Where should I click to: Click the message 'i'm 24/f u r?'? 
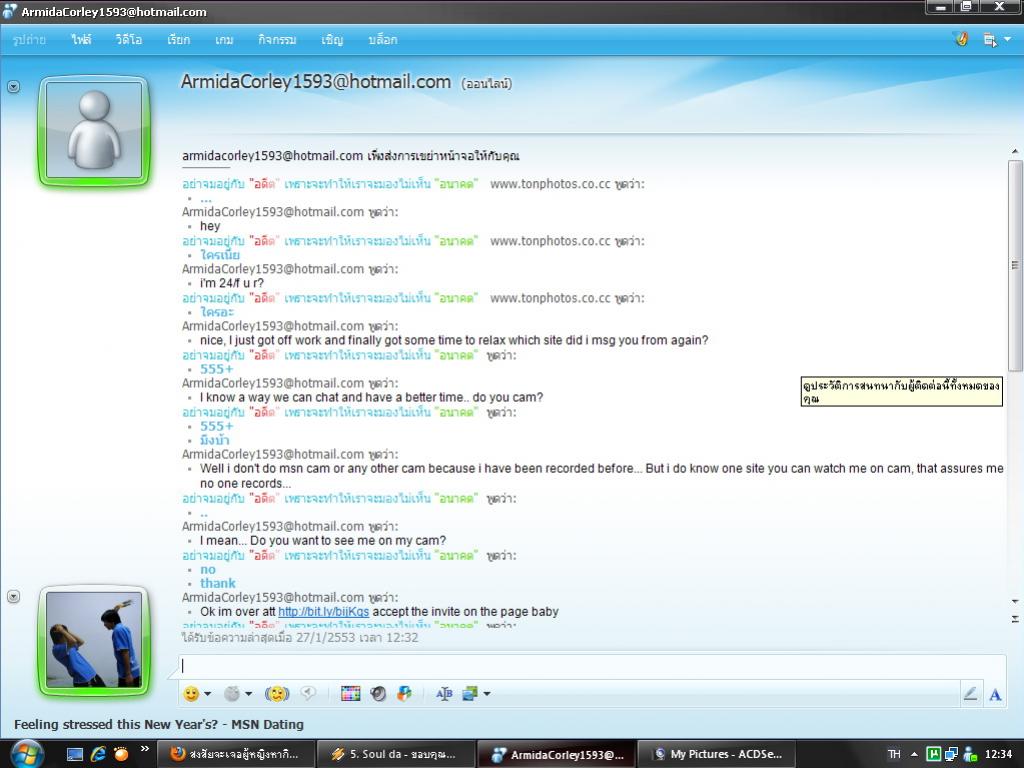click(x=232, y=283)
